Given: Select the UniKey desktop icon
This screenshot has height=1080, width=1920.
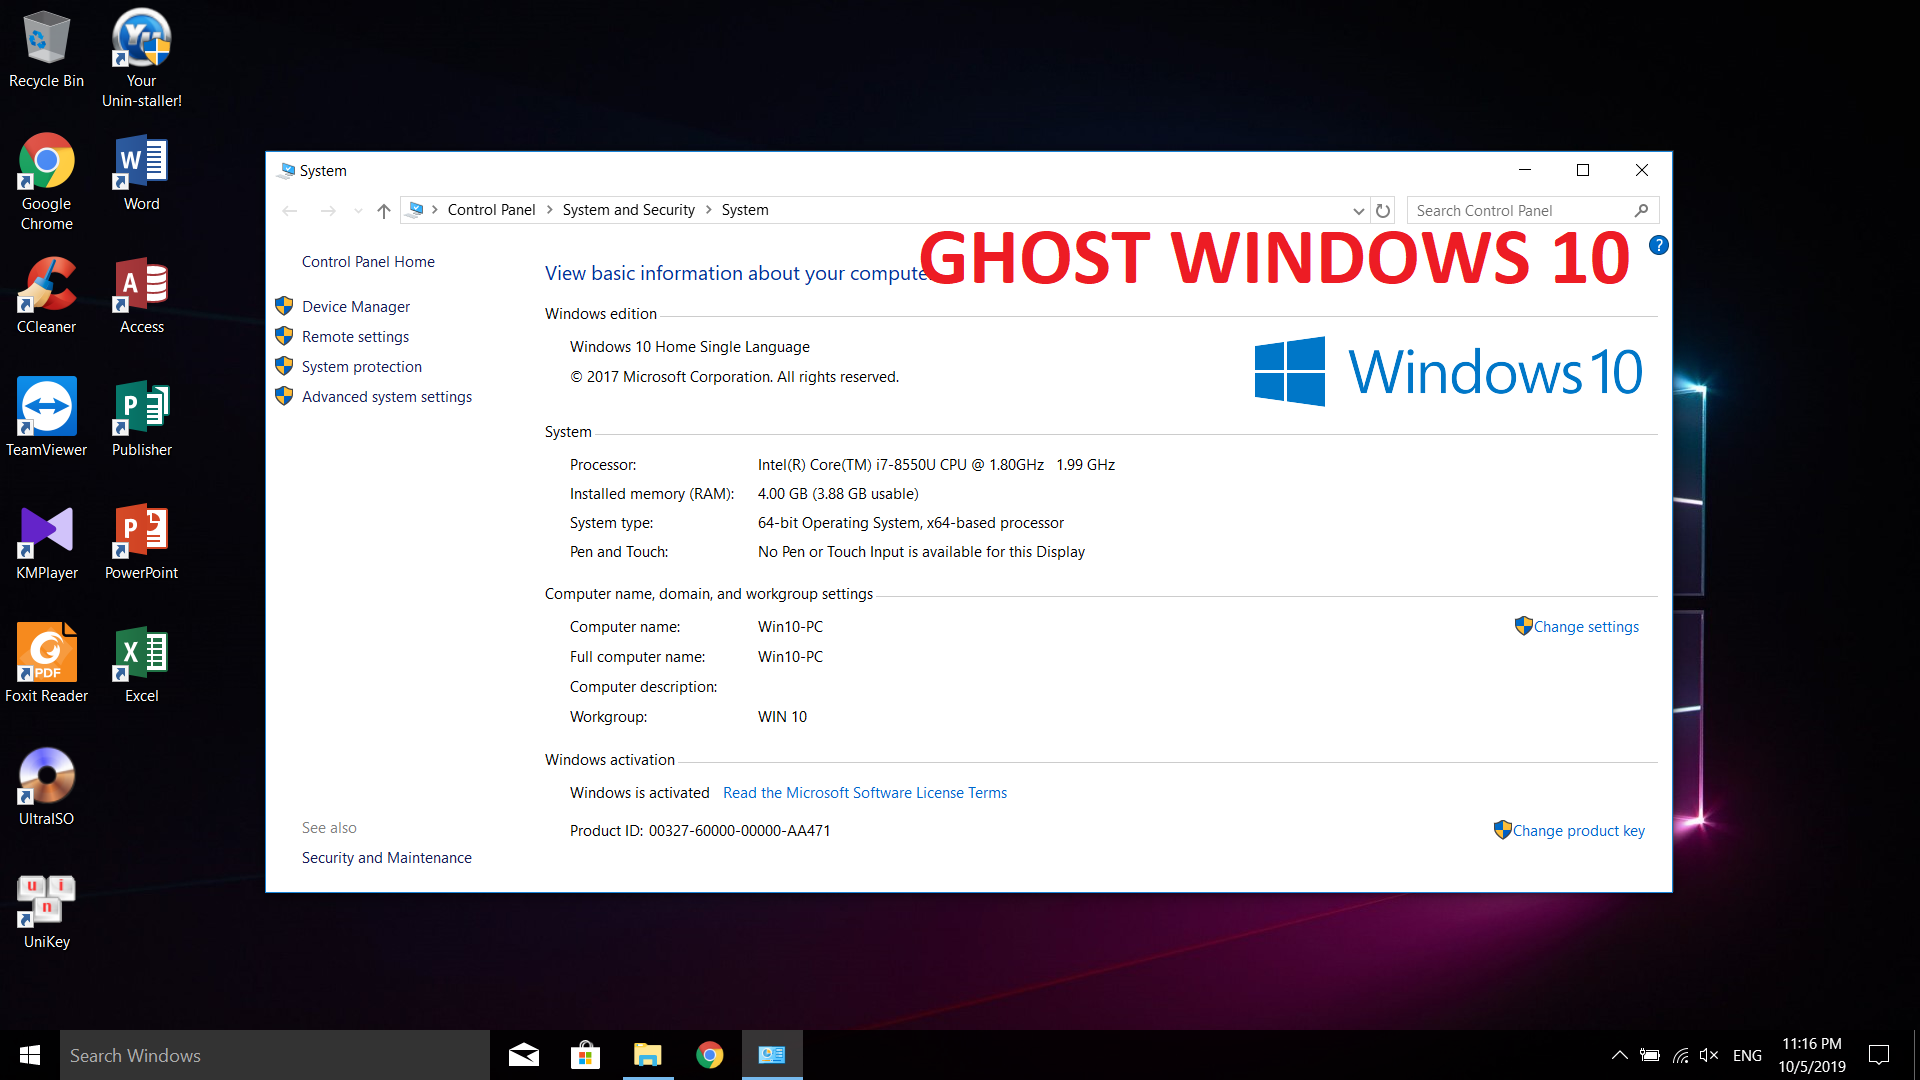Looking at the screenshot, I should click(46, 911).
